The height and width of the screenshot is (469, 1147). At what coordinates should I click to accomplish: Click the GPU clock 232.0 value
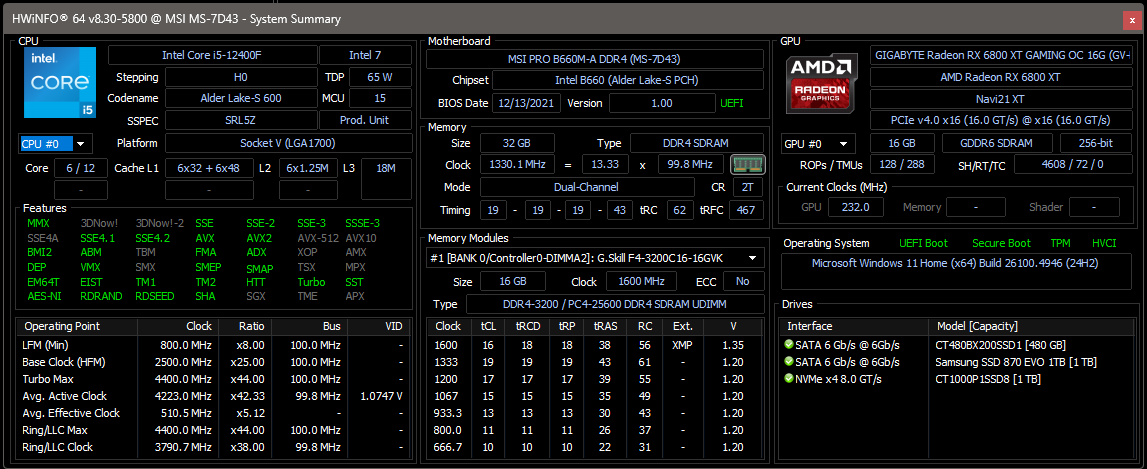coord(855,207)
